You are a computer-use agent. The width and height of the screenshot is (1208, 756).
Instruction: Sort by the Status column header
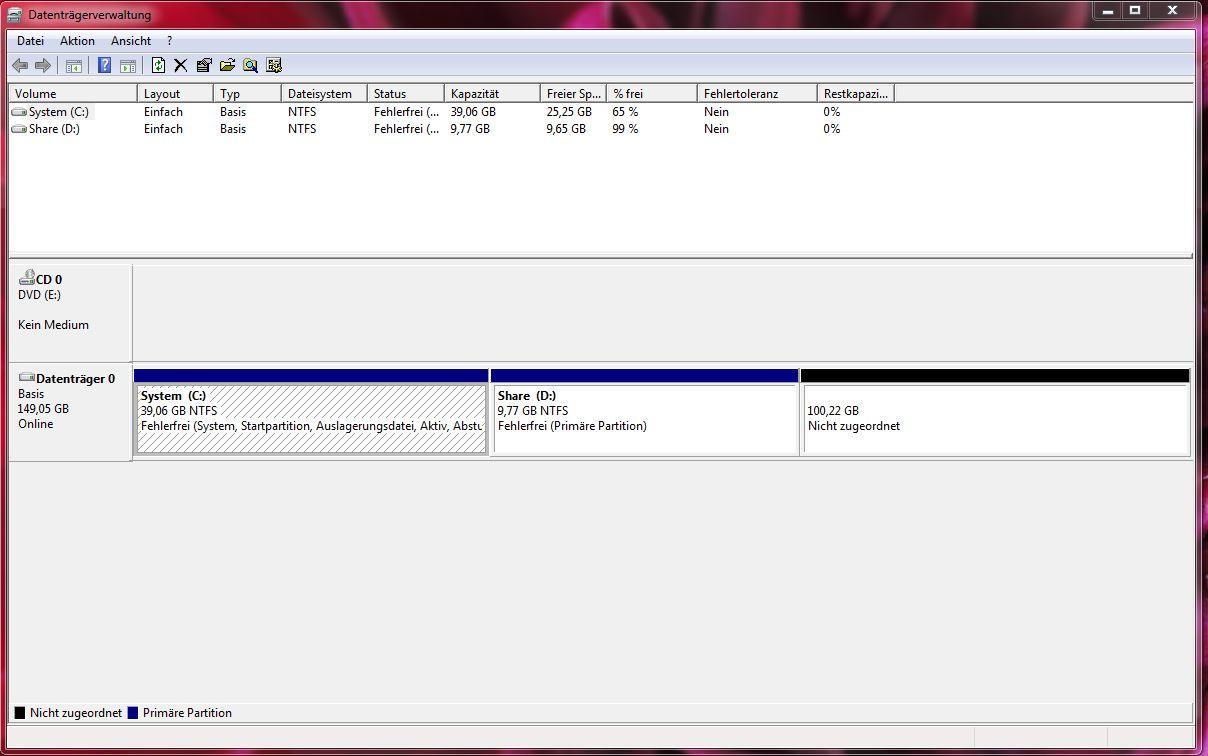[x=406, y=93]
